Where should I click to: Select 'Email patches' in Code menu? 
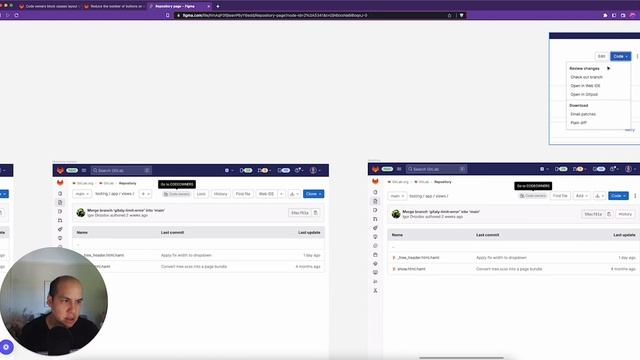click(583, 114)
